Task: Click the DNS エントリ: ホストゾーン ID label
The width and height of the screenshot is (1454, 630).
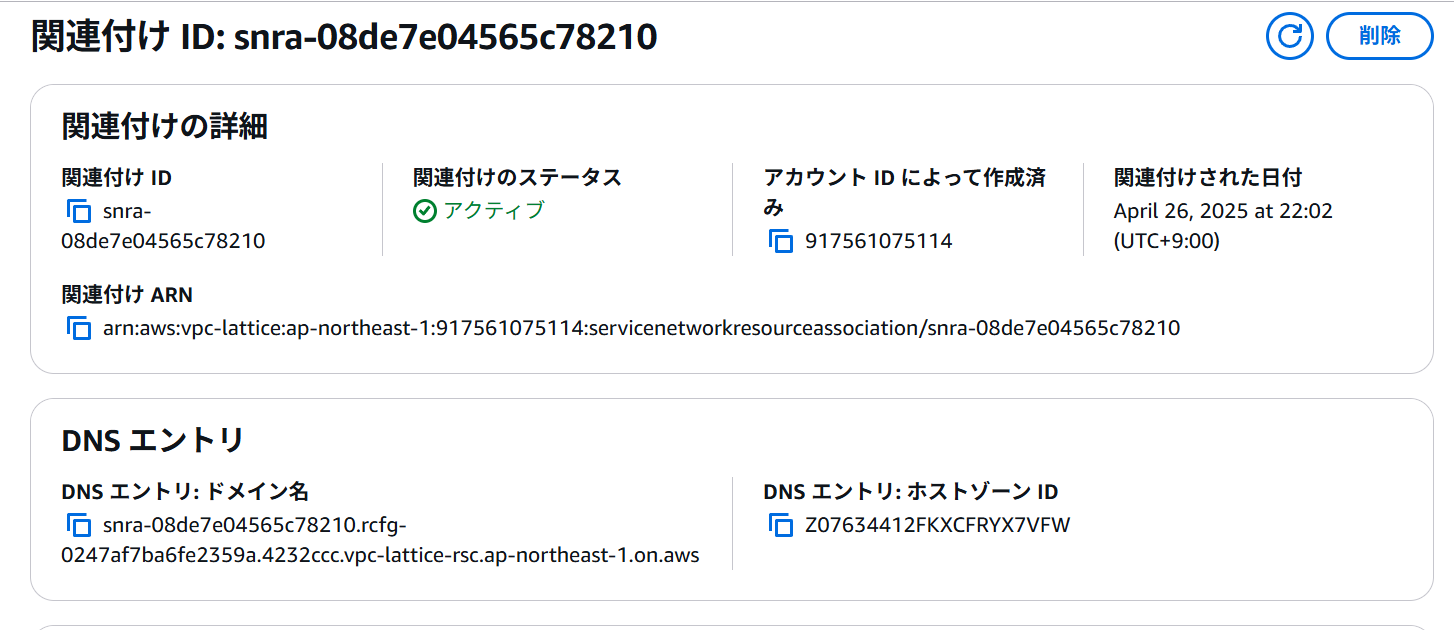Action: coord(911,492)
